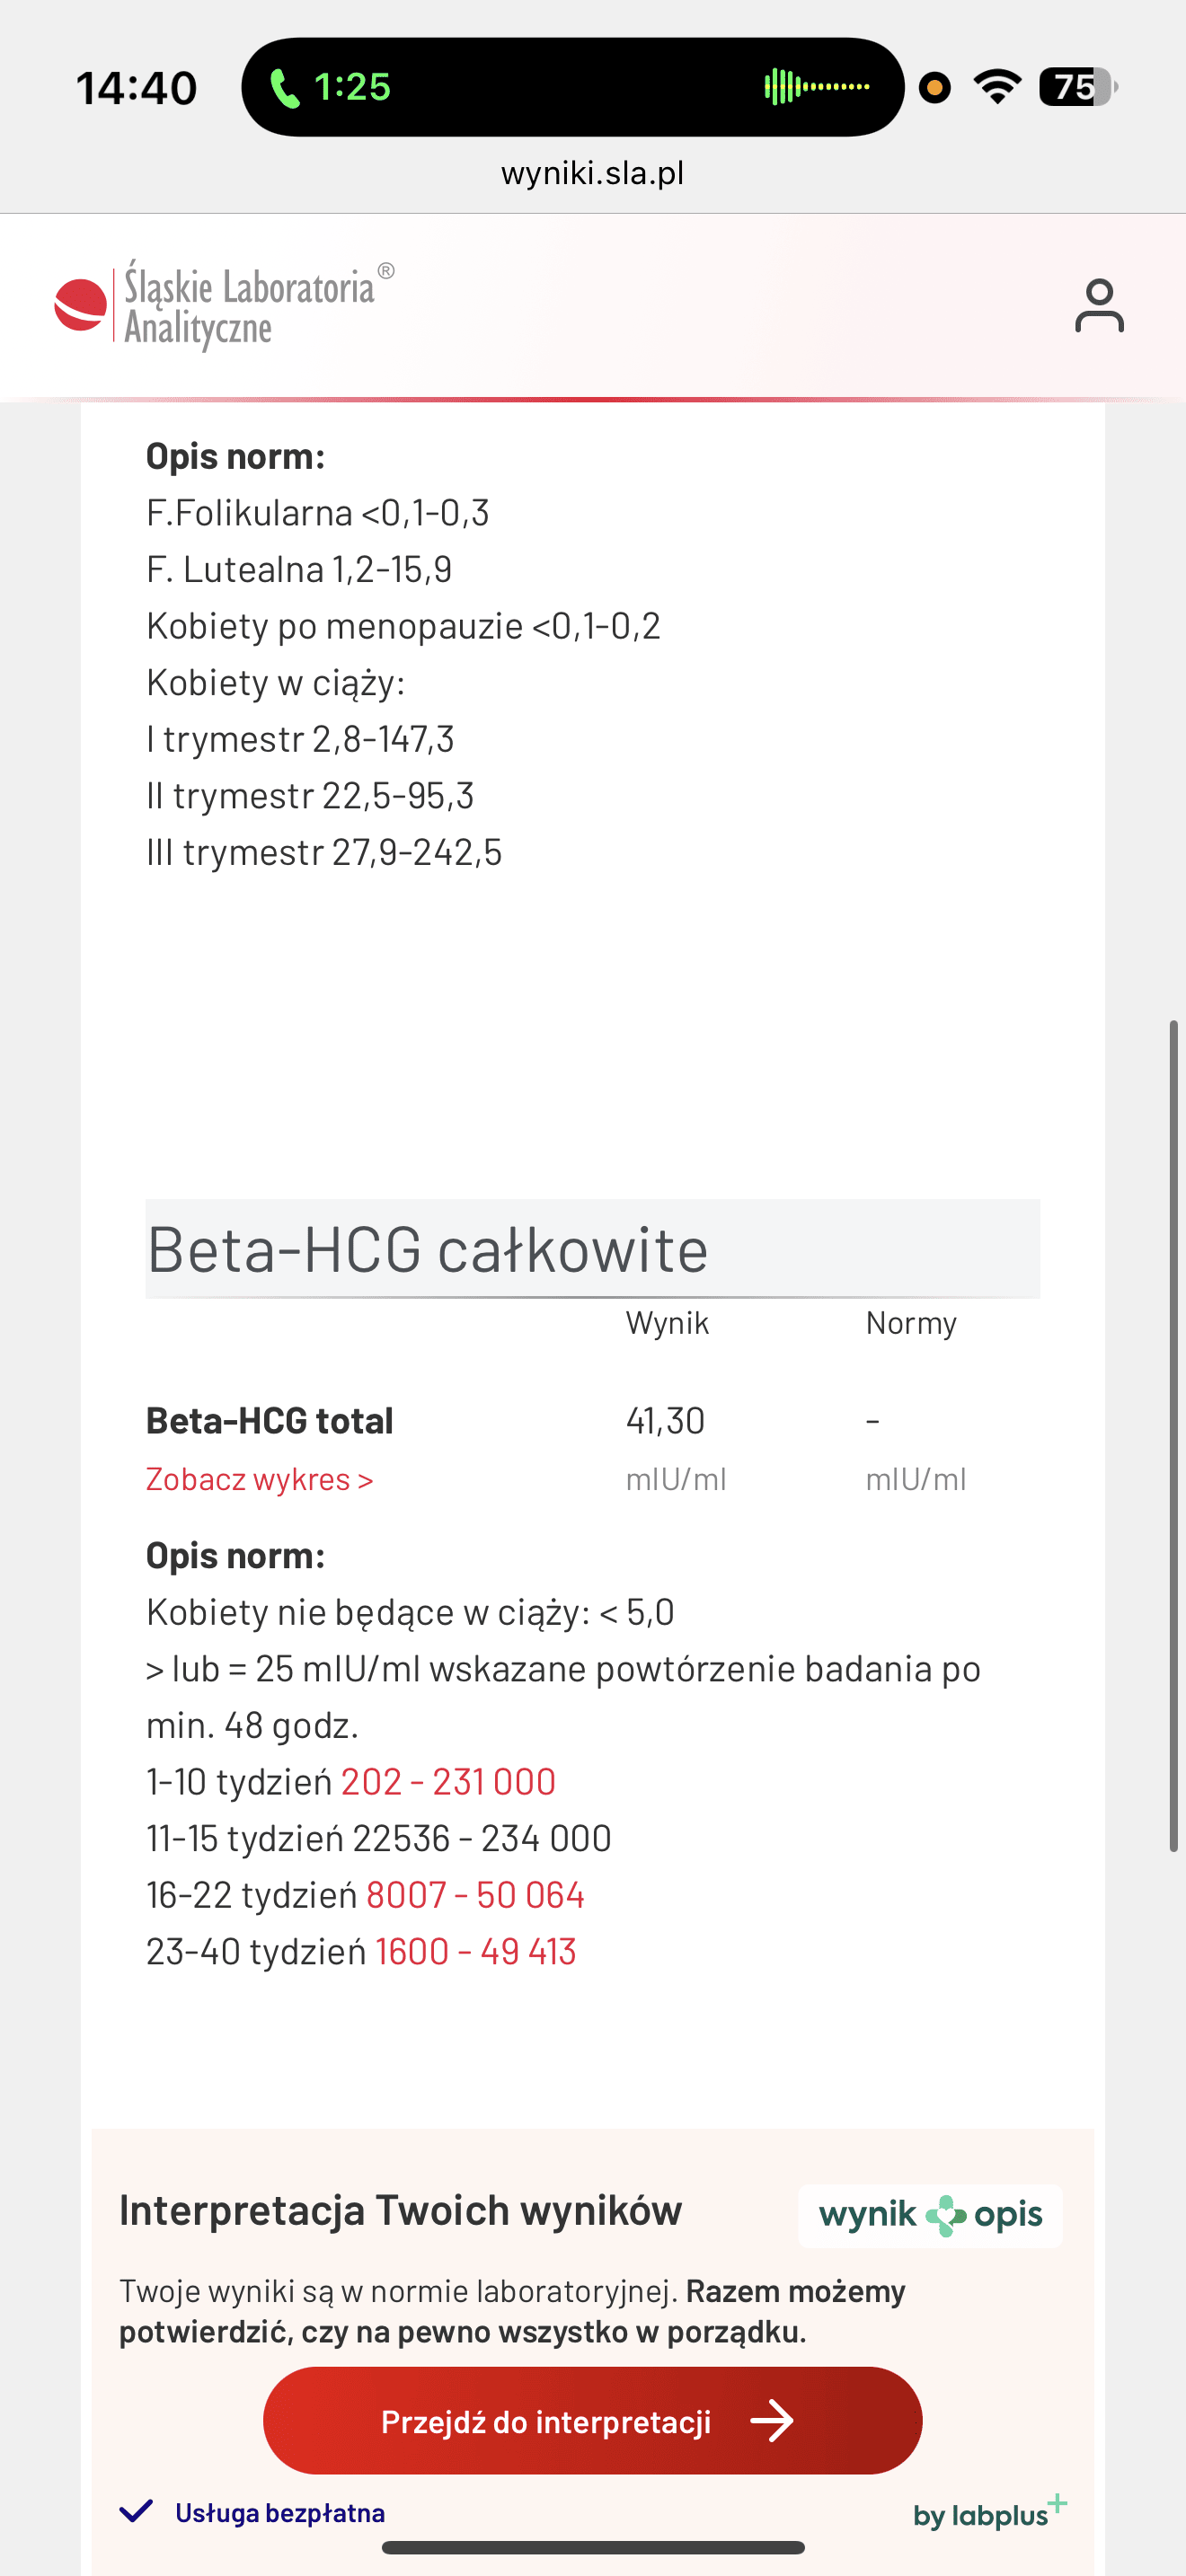This screenshot has width=1186, height=2576.
Task: Tap the red 202 - 231 000 range
Action: pyautogui.click(x=448, y=1781)
